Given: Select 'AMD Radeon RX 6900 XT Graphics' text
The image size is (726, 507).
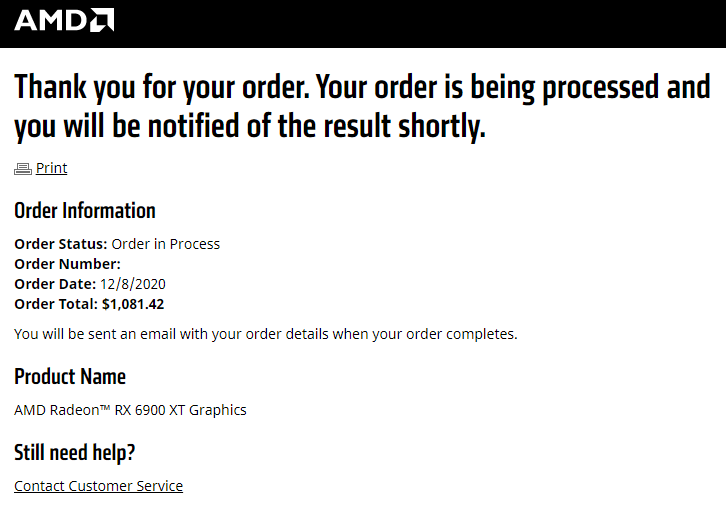Looking at the screenshot, I should coord(130,410).
